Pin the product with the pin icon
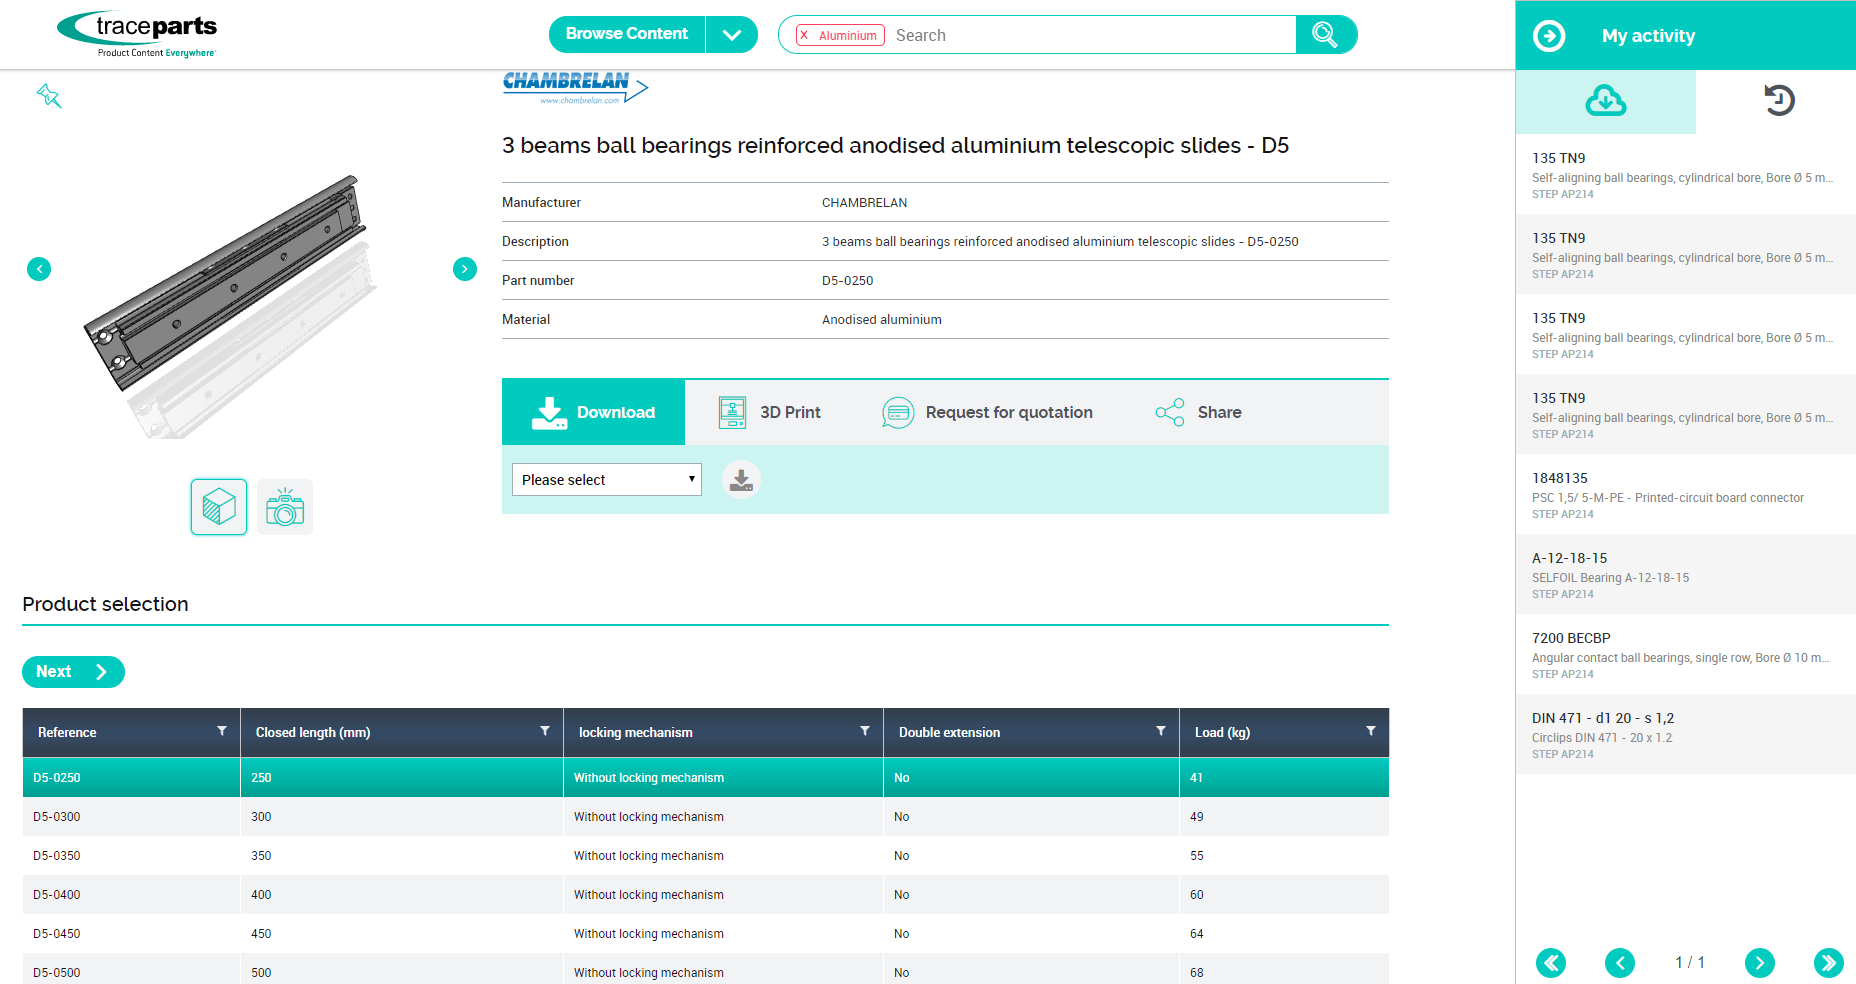The height and width of the screenshot is (984, 1856). pyautogui.click(x=49, y=96)
